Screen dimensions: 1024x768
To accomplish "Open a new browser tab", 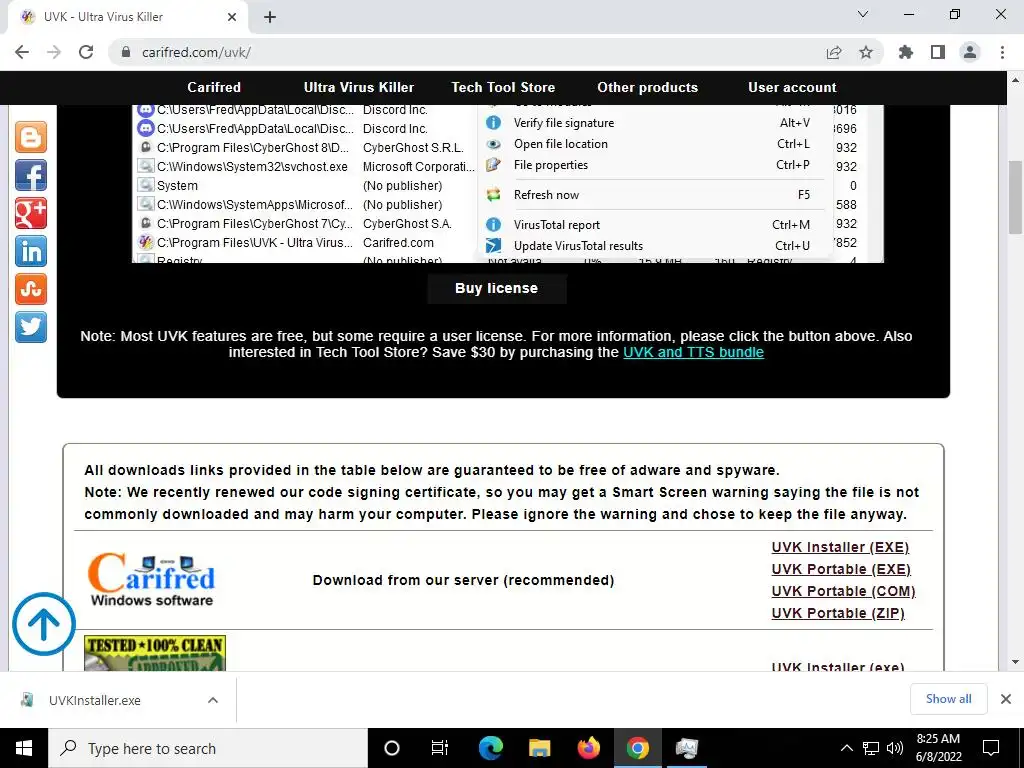I will tap(270, 17).
